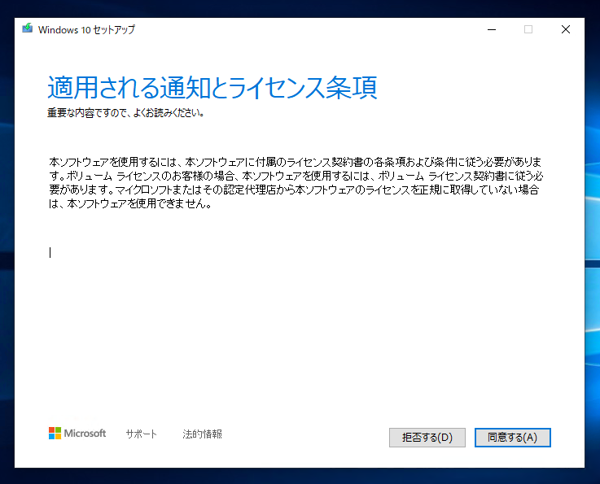The width and height of the screenshot is (600, 484).
Task: Click the subtitle 重要な内容ですので、よくお読みください。
Action: point(126,113)
